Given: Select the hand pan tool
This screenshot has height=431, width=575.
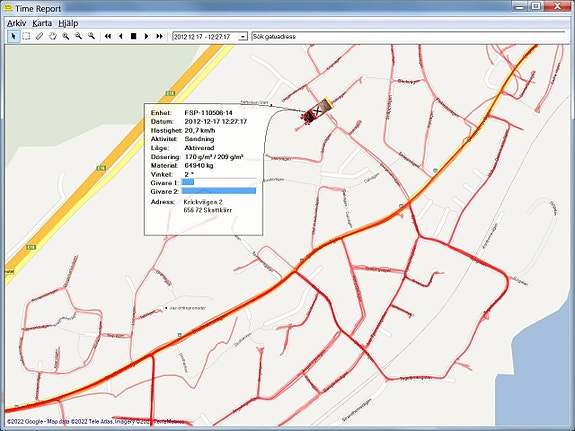Looking at the screenshot, I should pyautogui.click(x=52, y=36).
